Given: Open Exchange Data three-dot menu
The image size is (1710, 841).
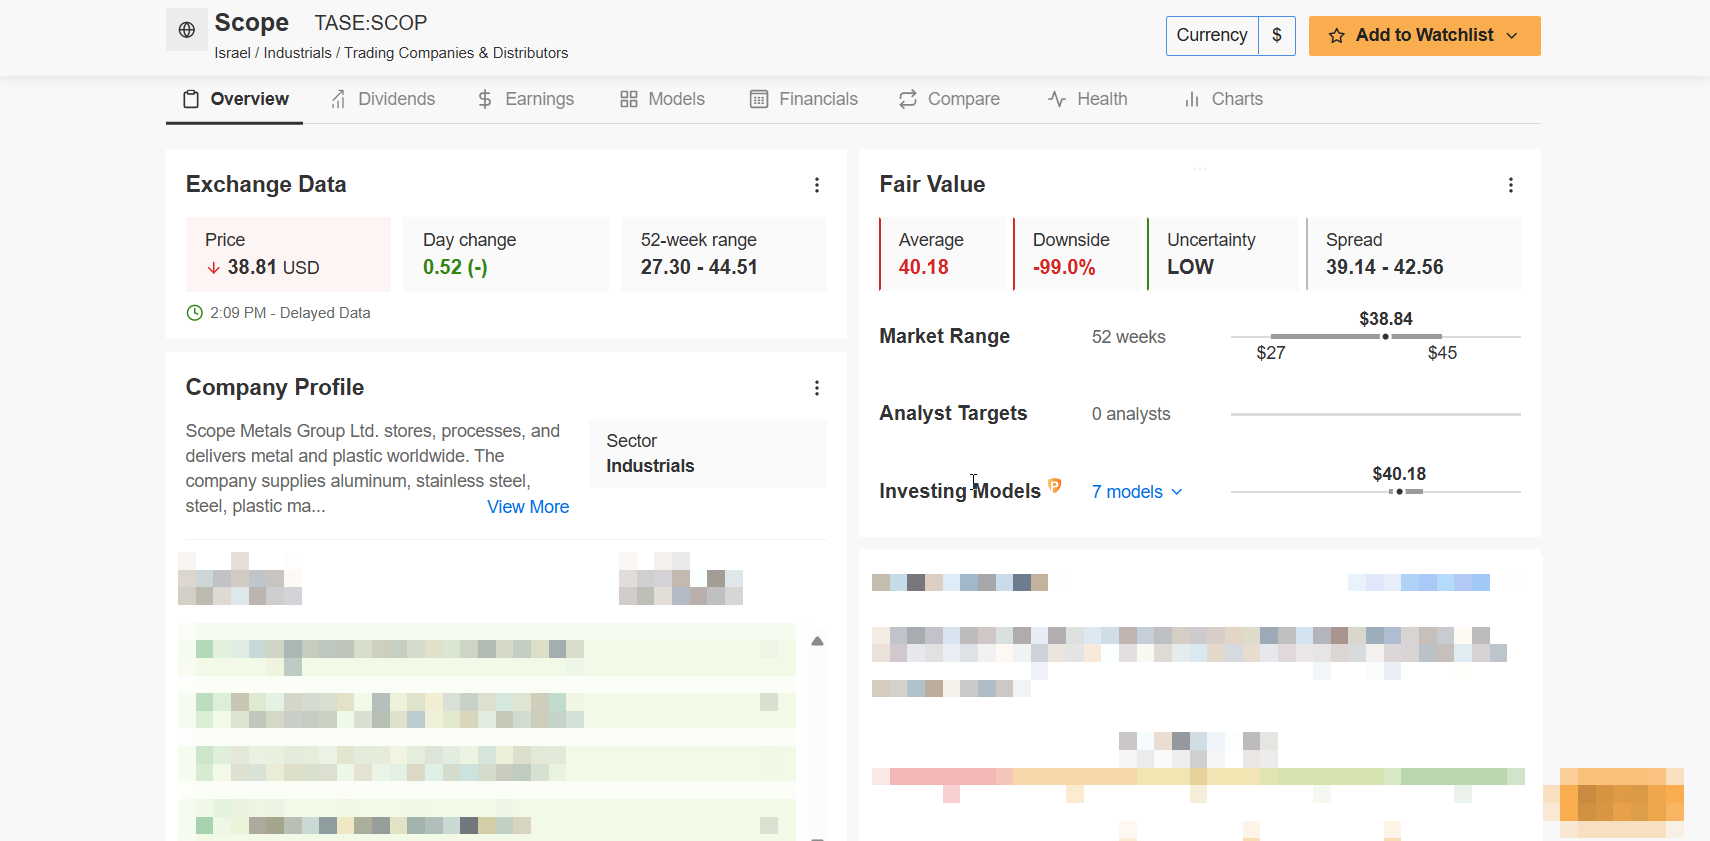Looking at the screenshot, I should [817, 185].
